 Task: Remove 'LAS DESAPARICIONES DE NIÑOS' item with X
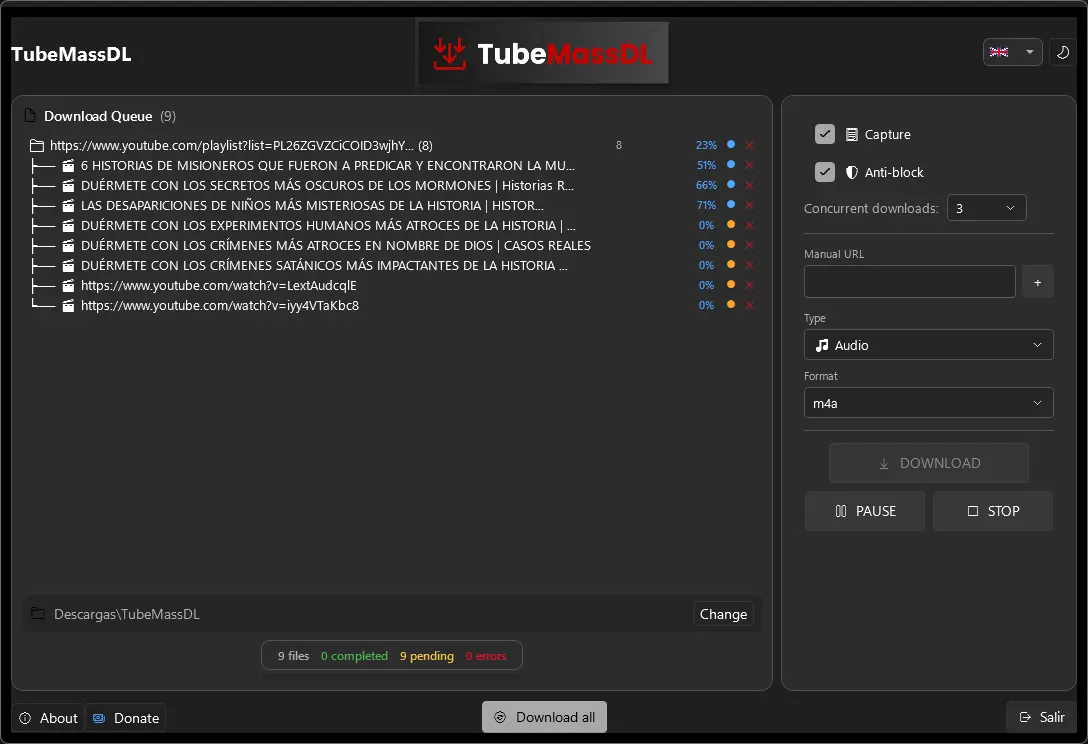[x=749, y=205]
